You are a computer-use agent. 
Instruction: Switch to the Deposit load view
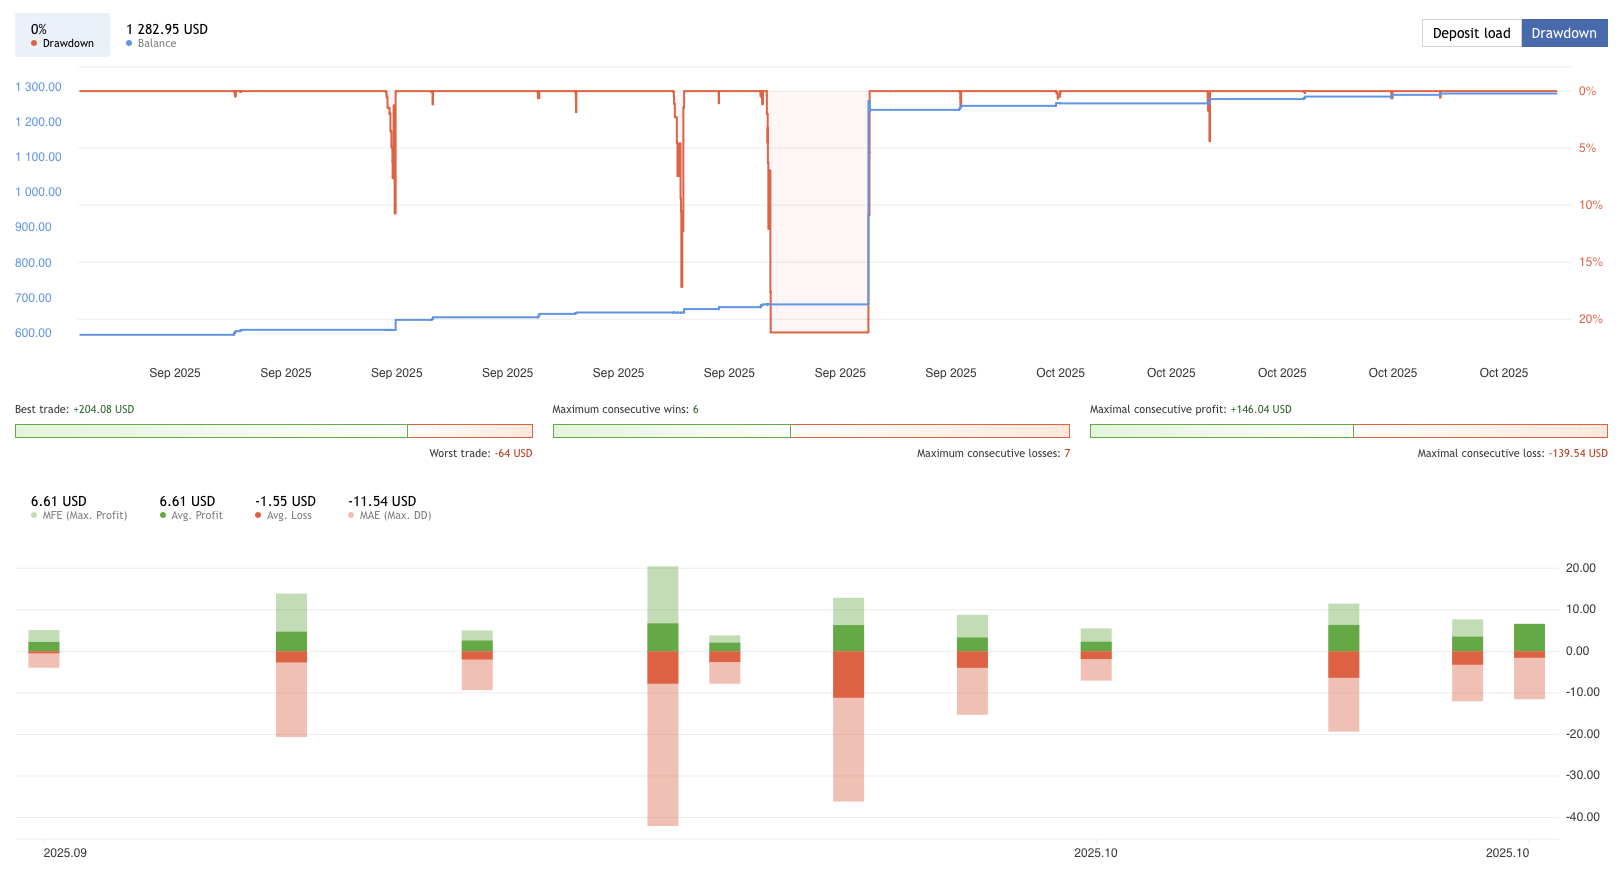[x=1471, y=33]
